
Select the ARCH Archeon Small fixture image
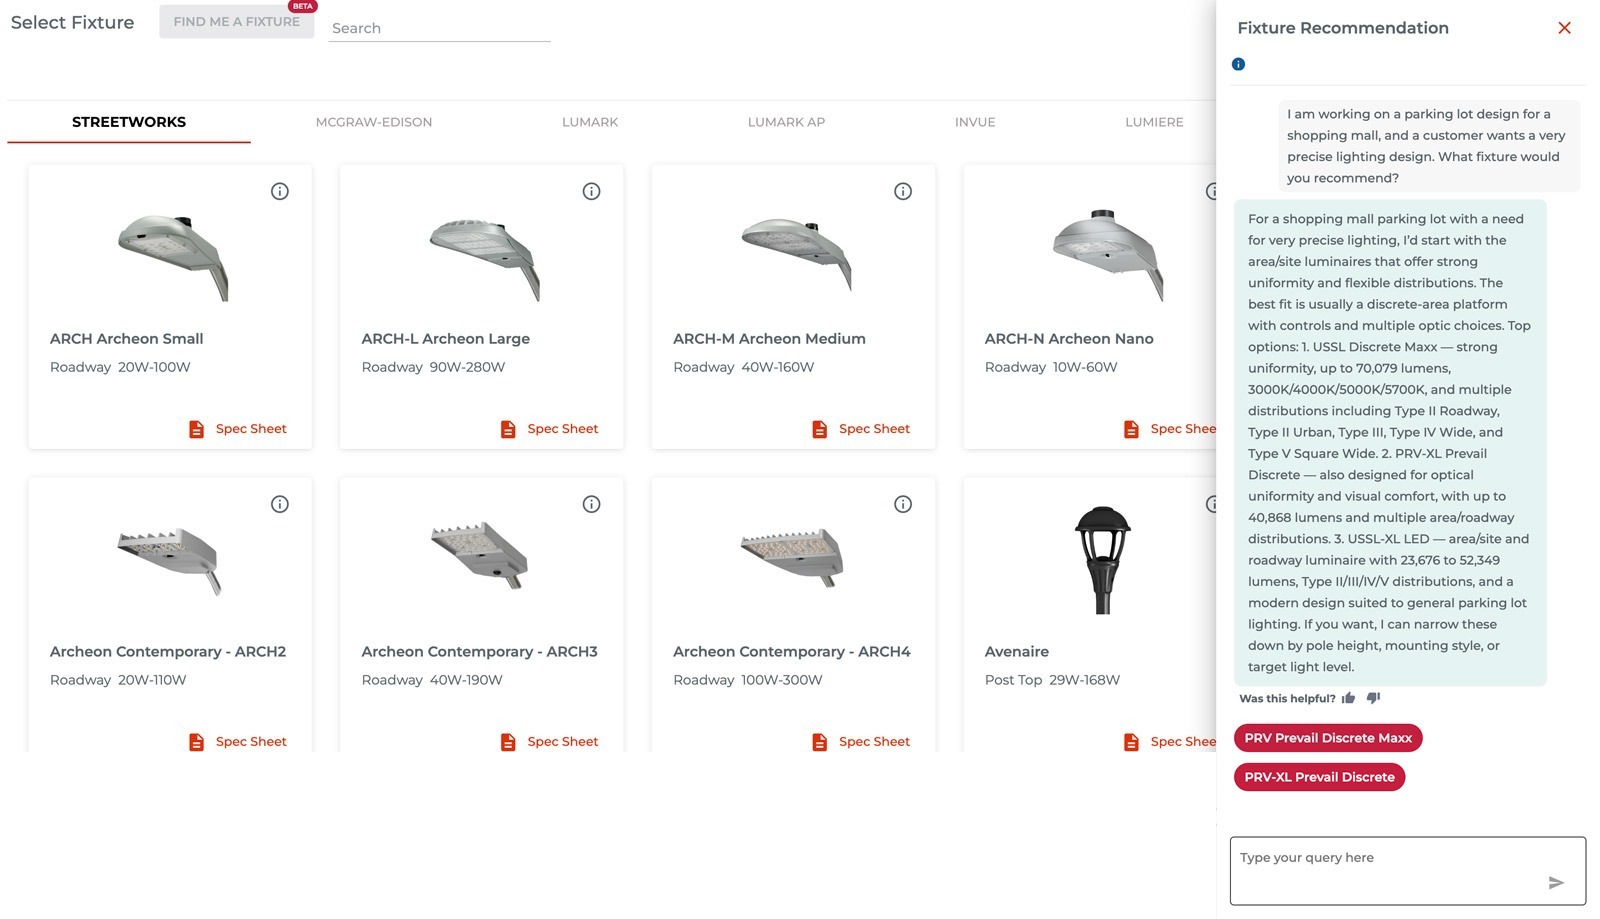click(173, 257)
